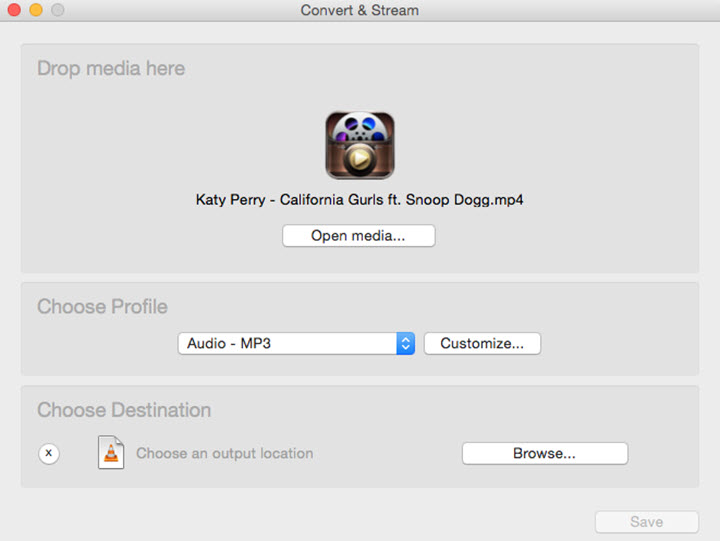720x541 pixels.
Task: Click the 'Choose an output location' text
Action: tap(224, 453)
